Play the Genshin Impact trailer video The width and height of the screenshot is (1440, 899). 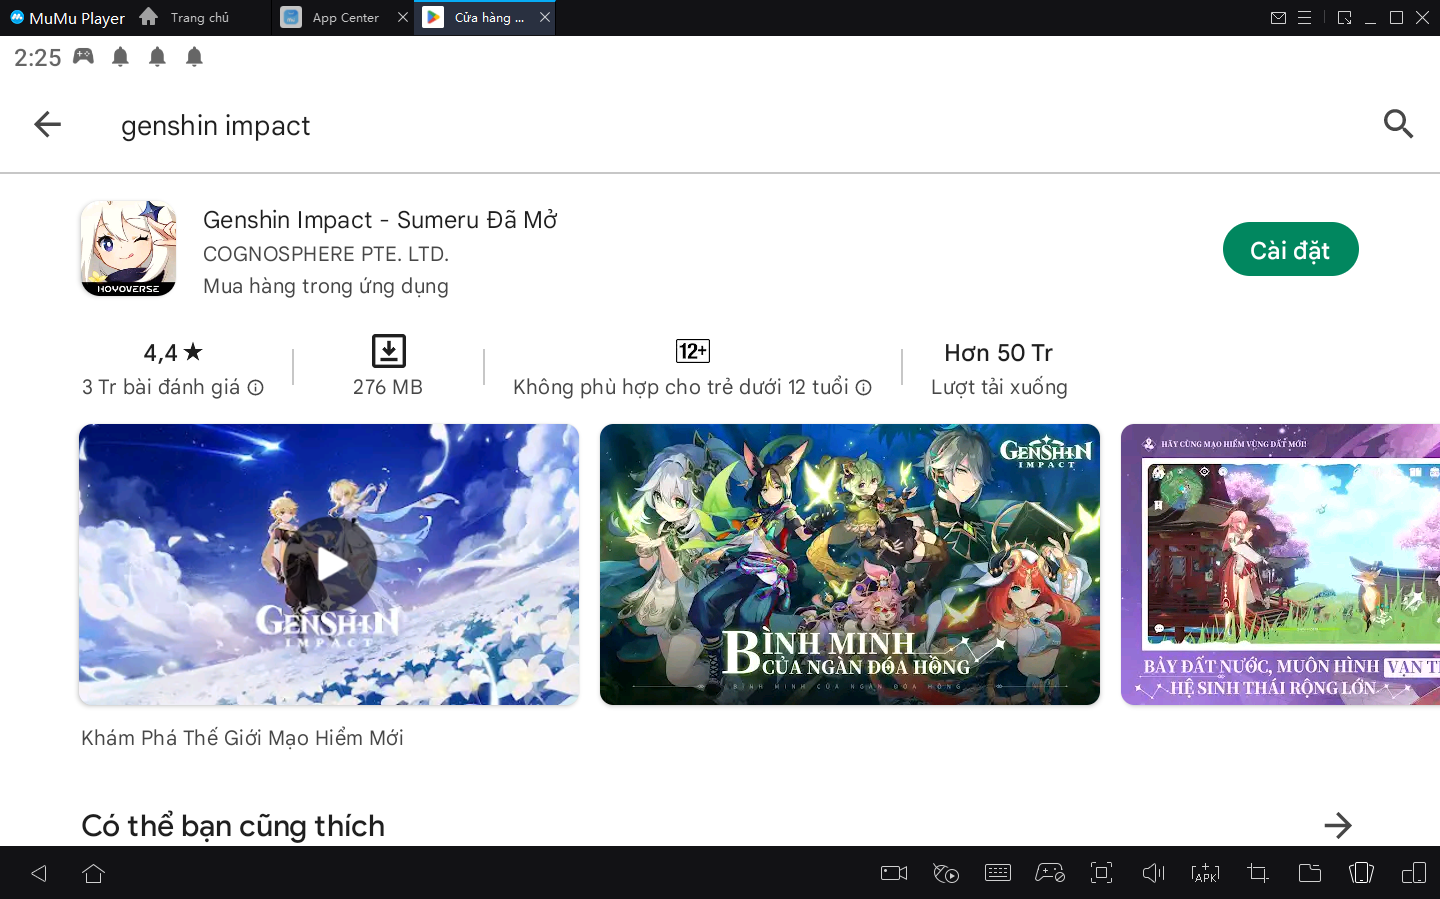[331, 564]
